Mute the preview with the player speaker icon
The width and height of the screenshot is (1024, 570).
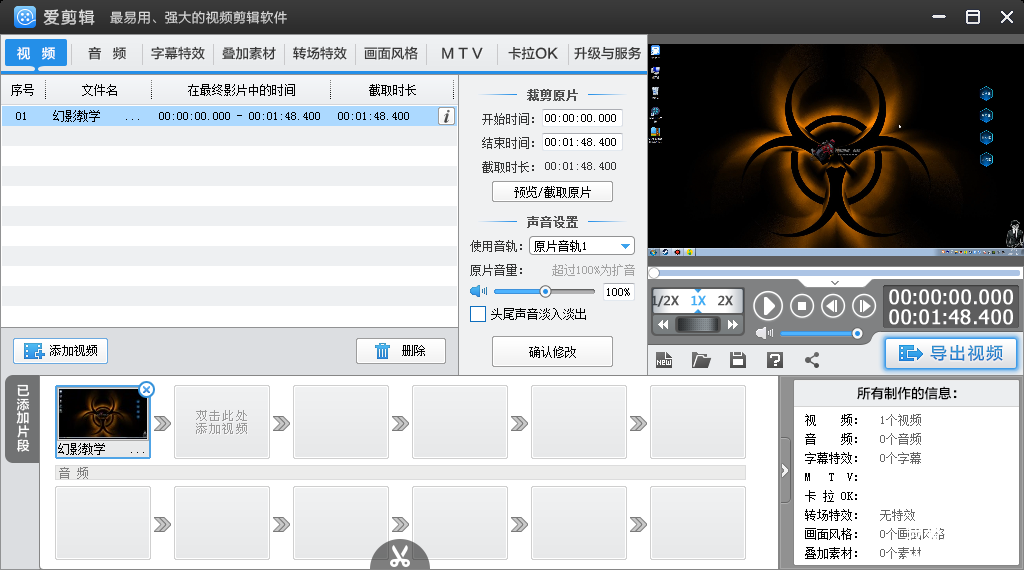[764, 333]
